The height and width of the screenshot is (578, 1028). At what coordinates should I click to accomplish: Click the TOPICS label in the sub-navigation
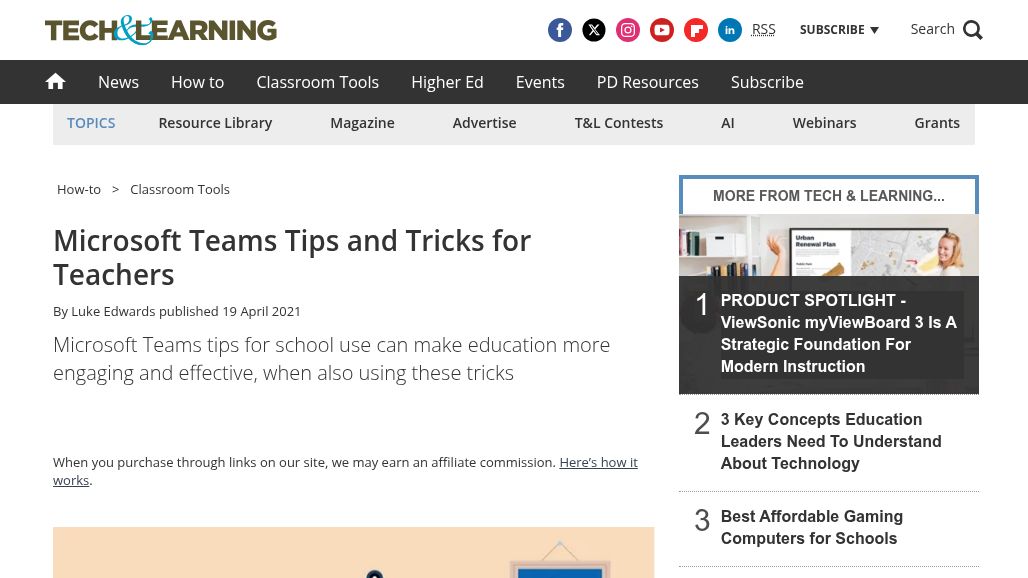coord(91,123)
